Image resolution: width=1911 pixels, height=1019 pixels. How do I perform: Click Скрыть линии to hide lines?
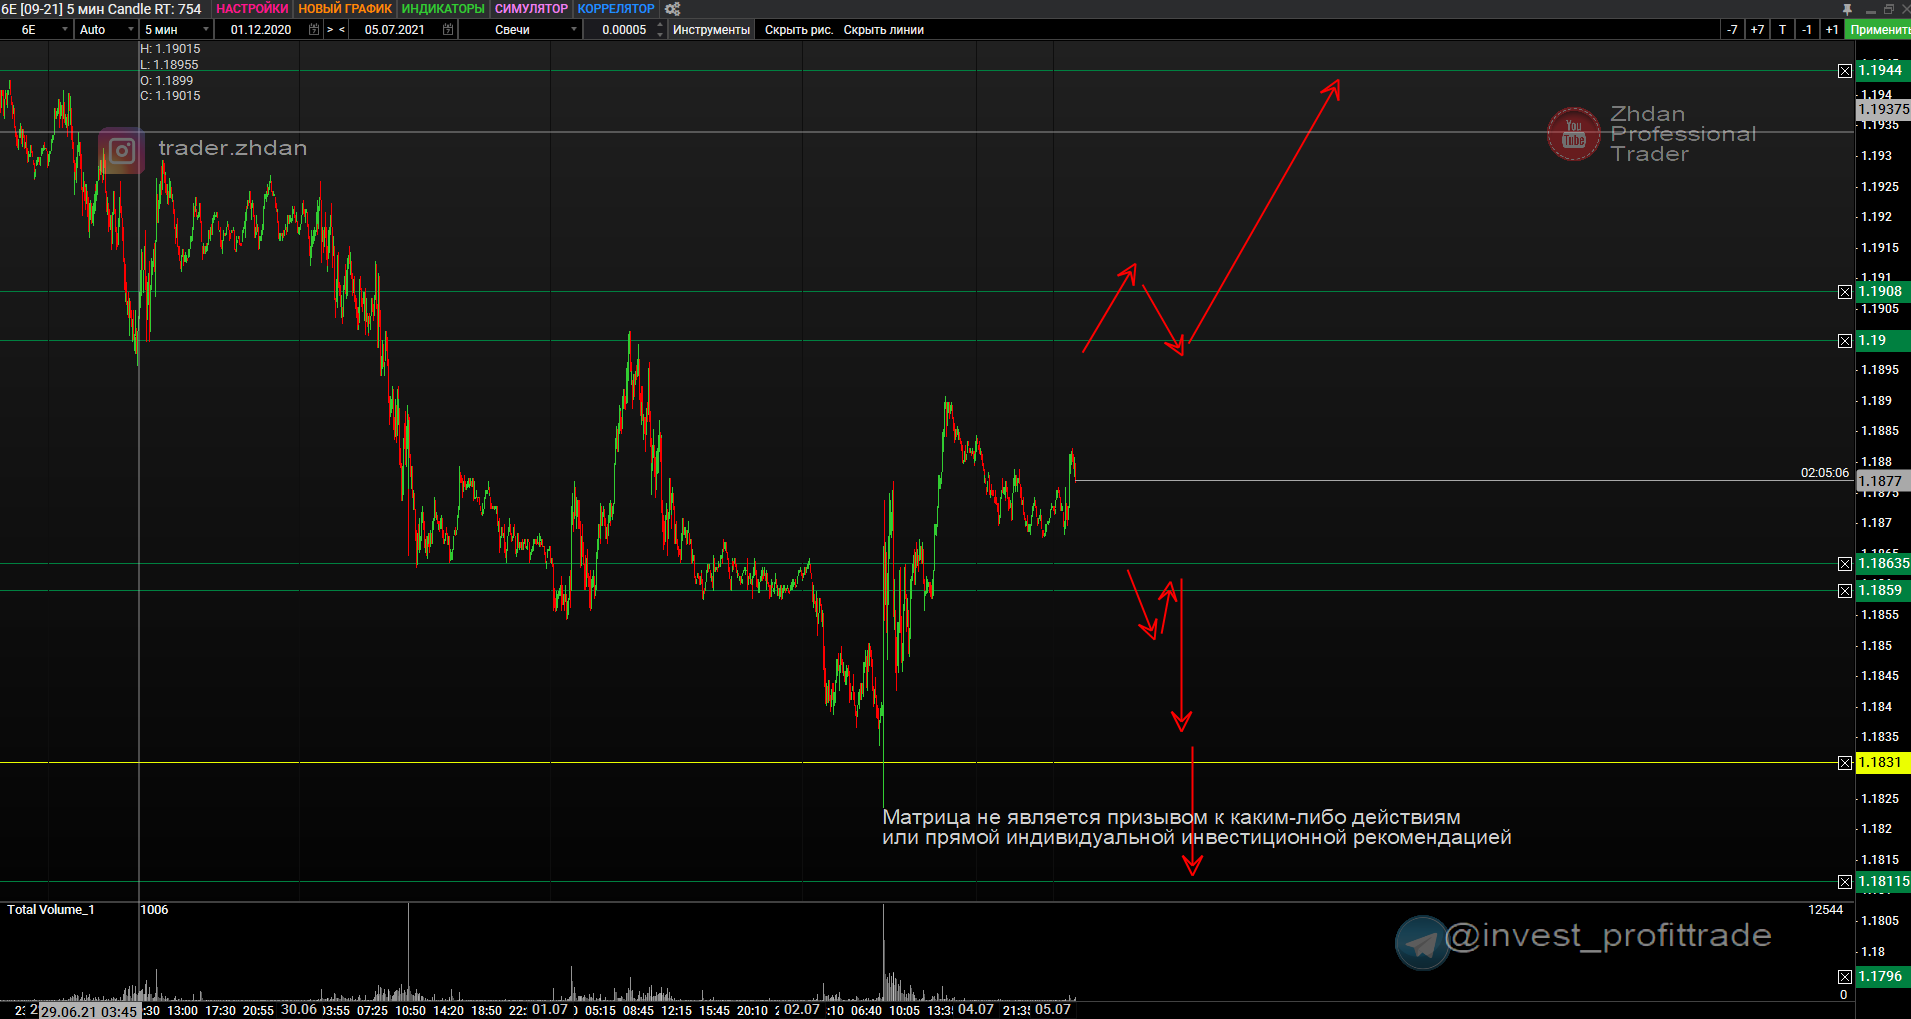tap(884, 30)
